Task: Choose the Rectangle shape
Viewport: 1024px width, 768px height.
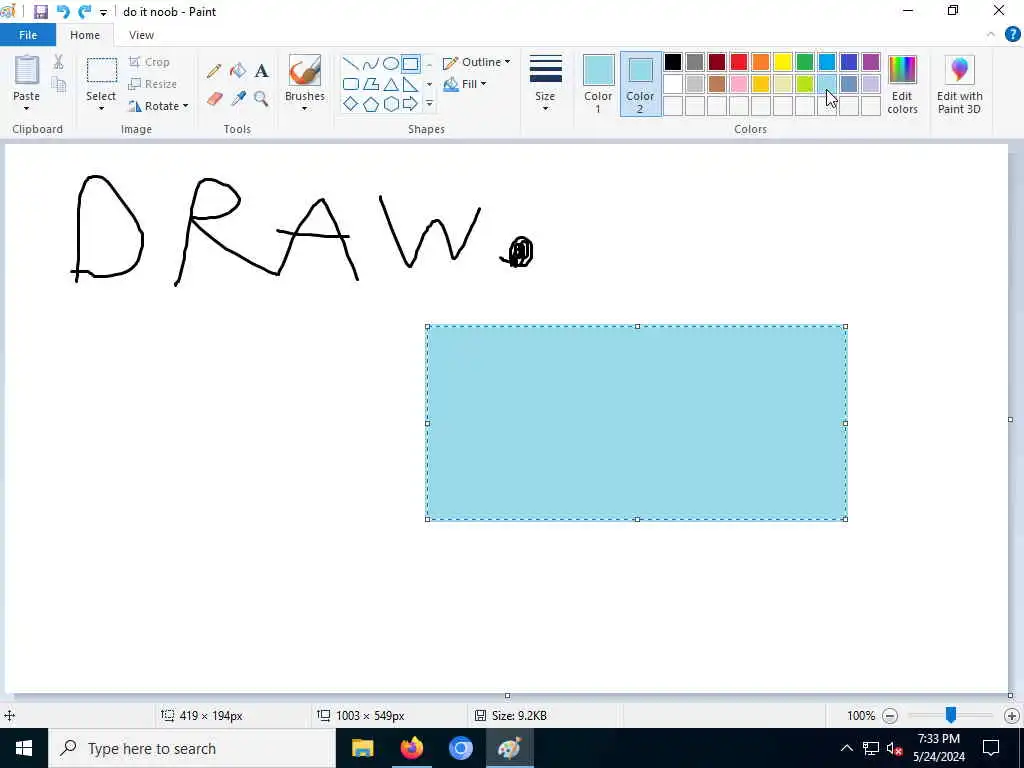Action: [x=410, y=64]
